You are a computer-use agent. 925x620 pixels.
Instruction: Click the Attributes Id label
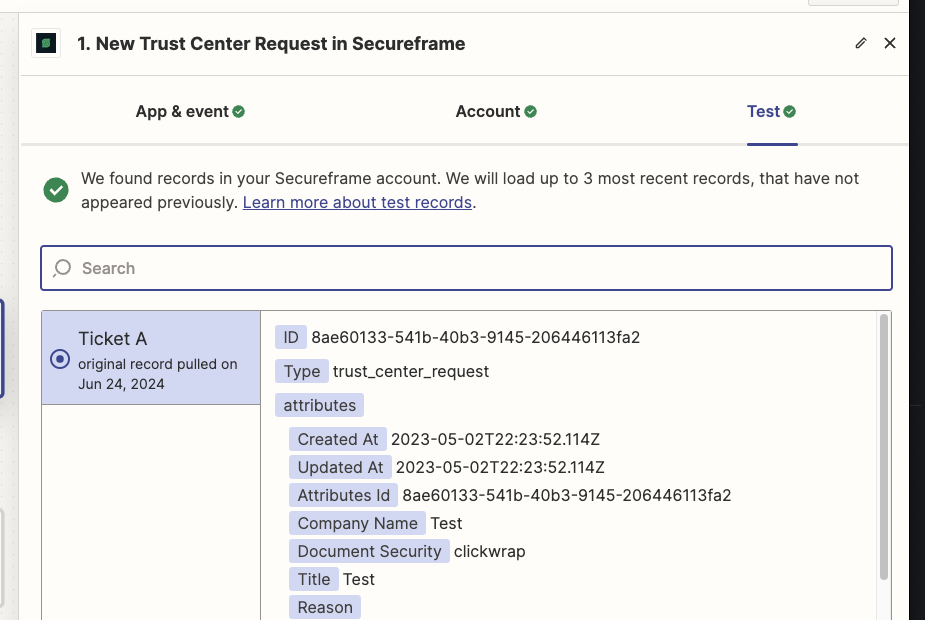click(x=343, y=496)
